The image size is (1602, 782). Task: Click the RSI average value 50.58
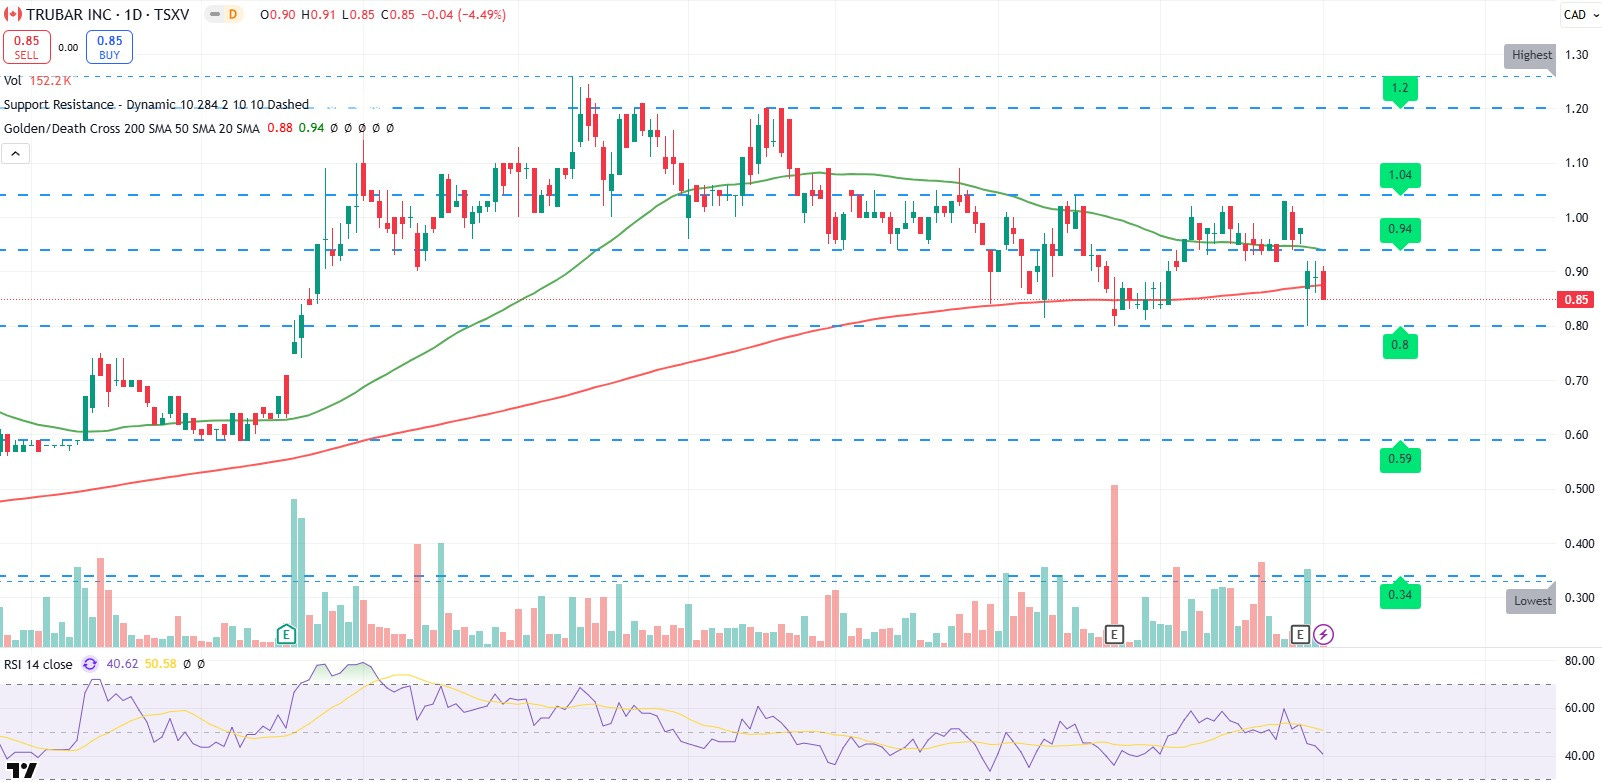pos(160,664)
